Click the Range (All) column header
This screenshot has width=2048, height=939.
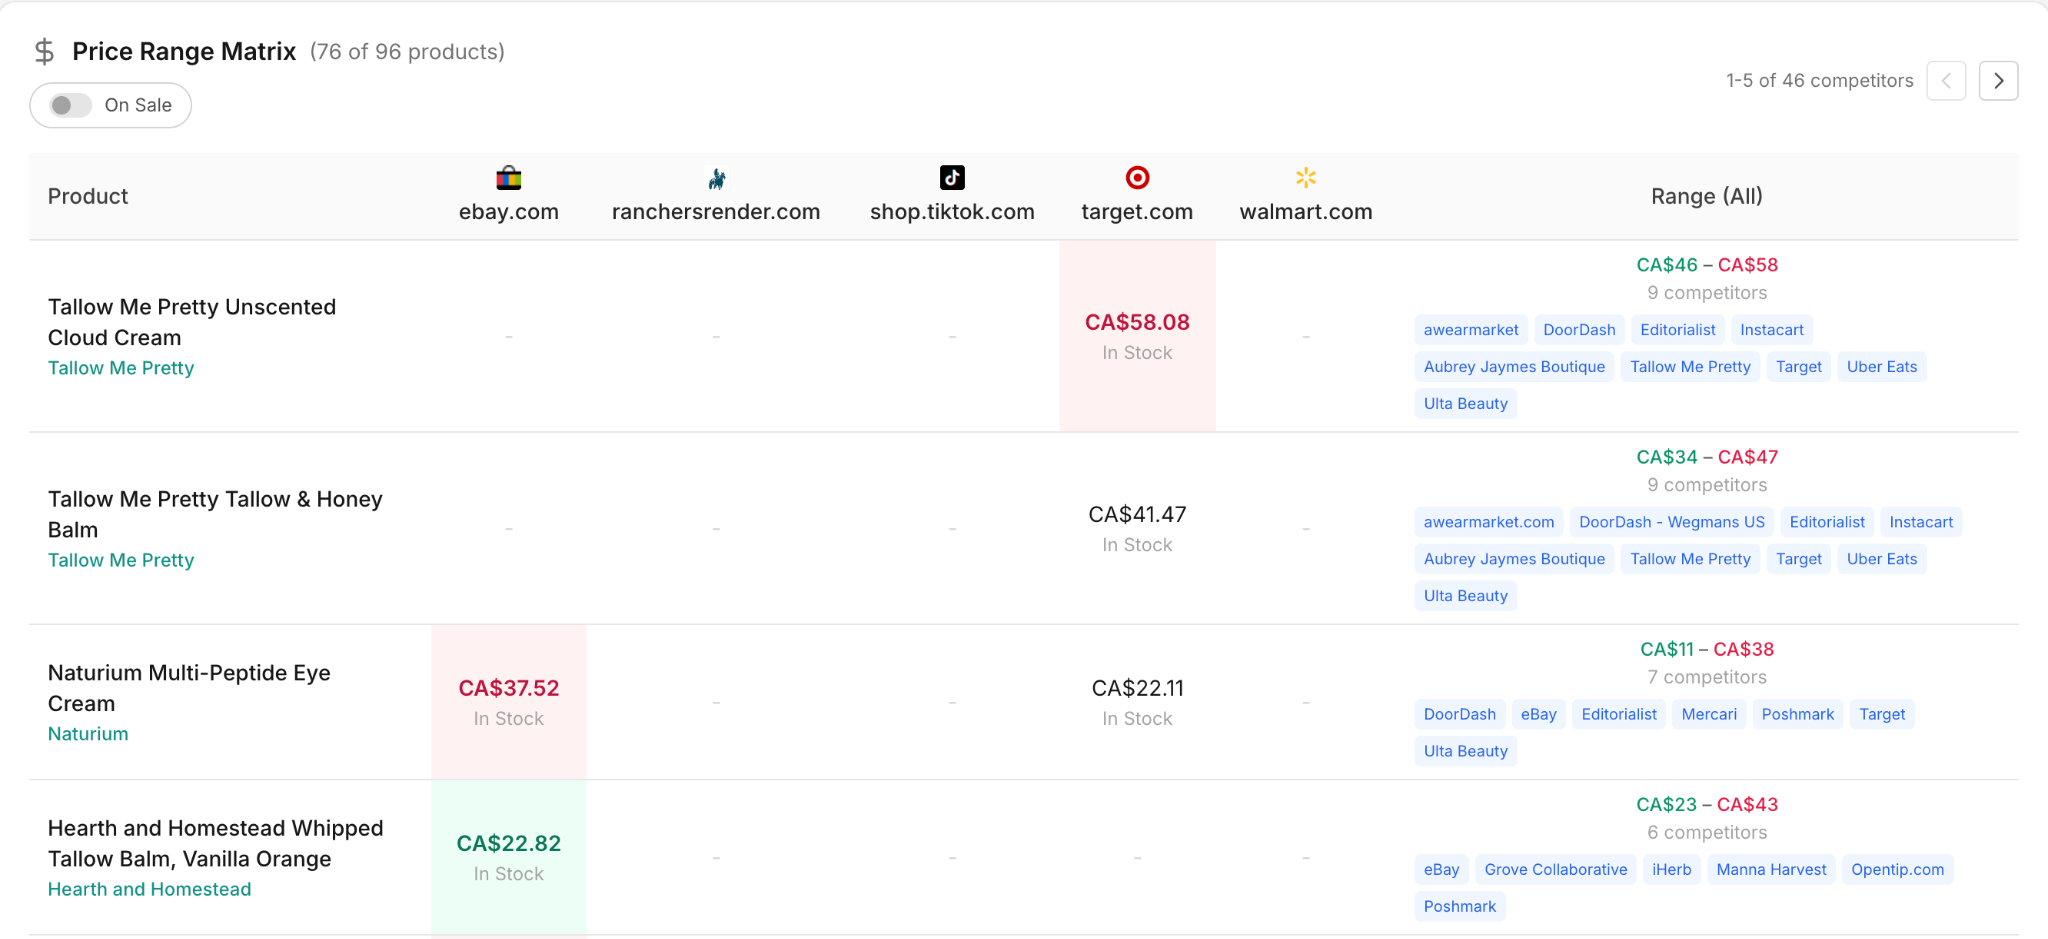pyautogui.click(x=1707, y=196)
